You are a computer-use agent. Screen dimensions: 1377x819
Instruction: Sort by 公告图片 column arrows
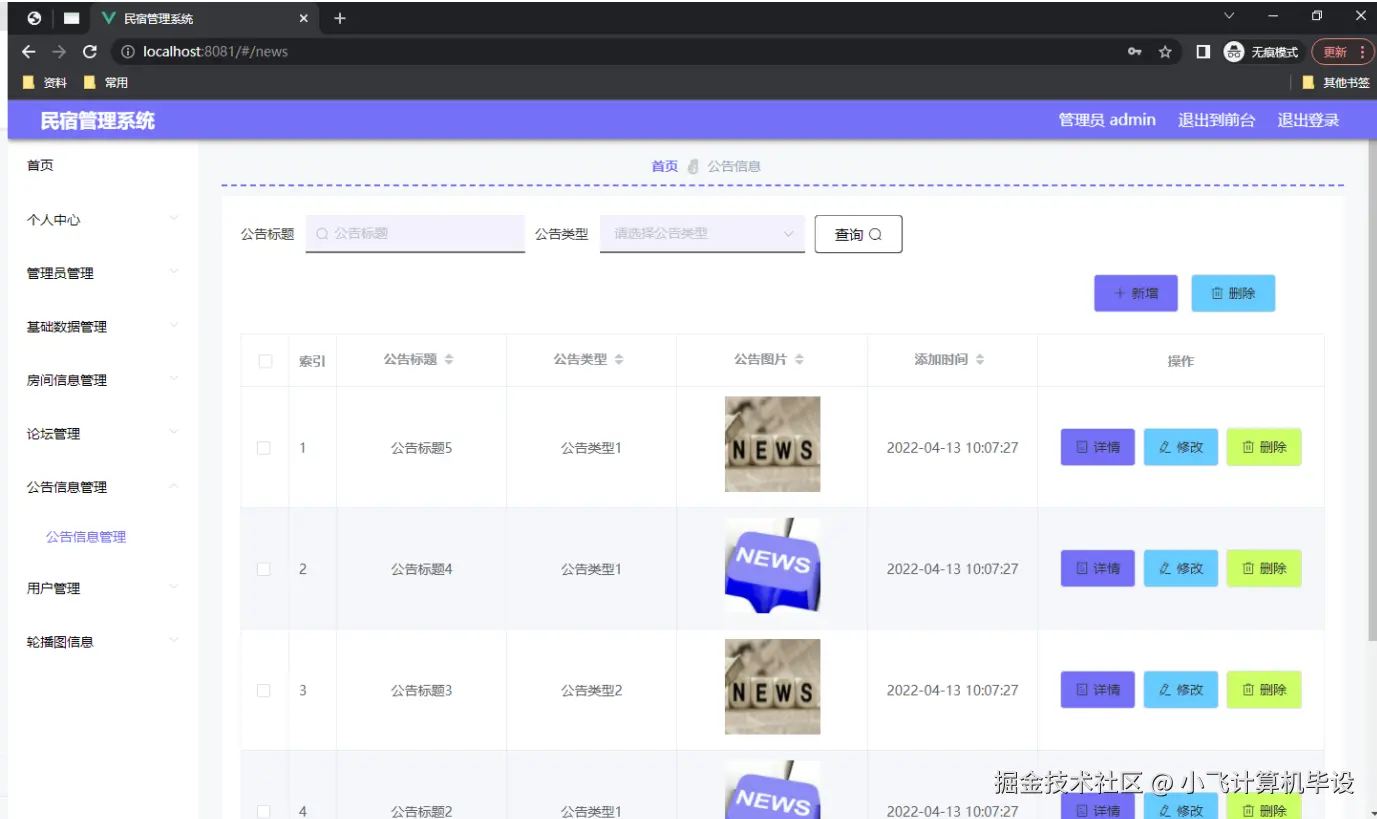tap(799, 359)
